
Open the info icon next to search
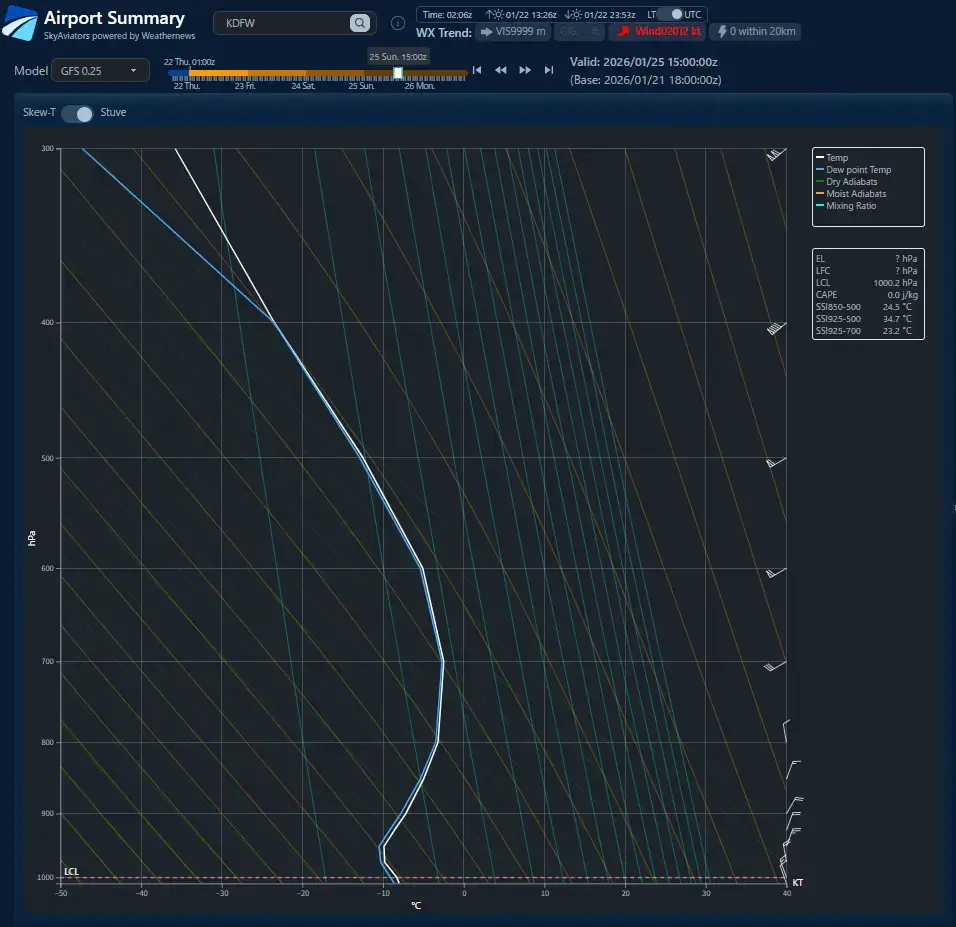click(x=397, y=23)
